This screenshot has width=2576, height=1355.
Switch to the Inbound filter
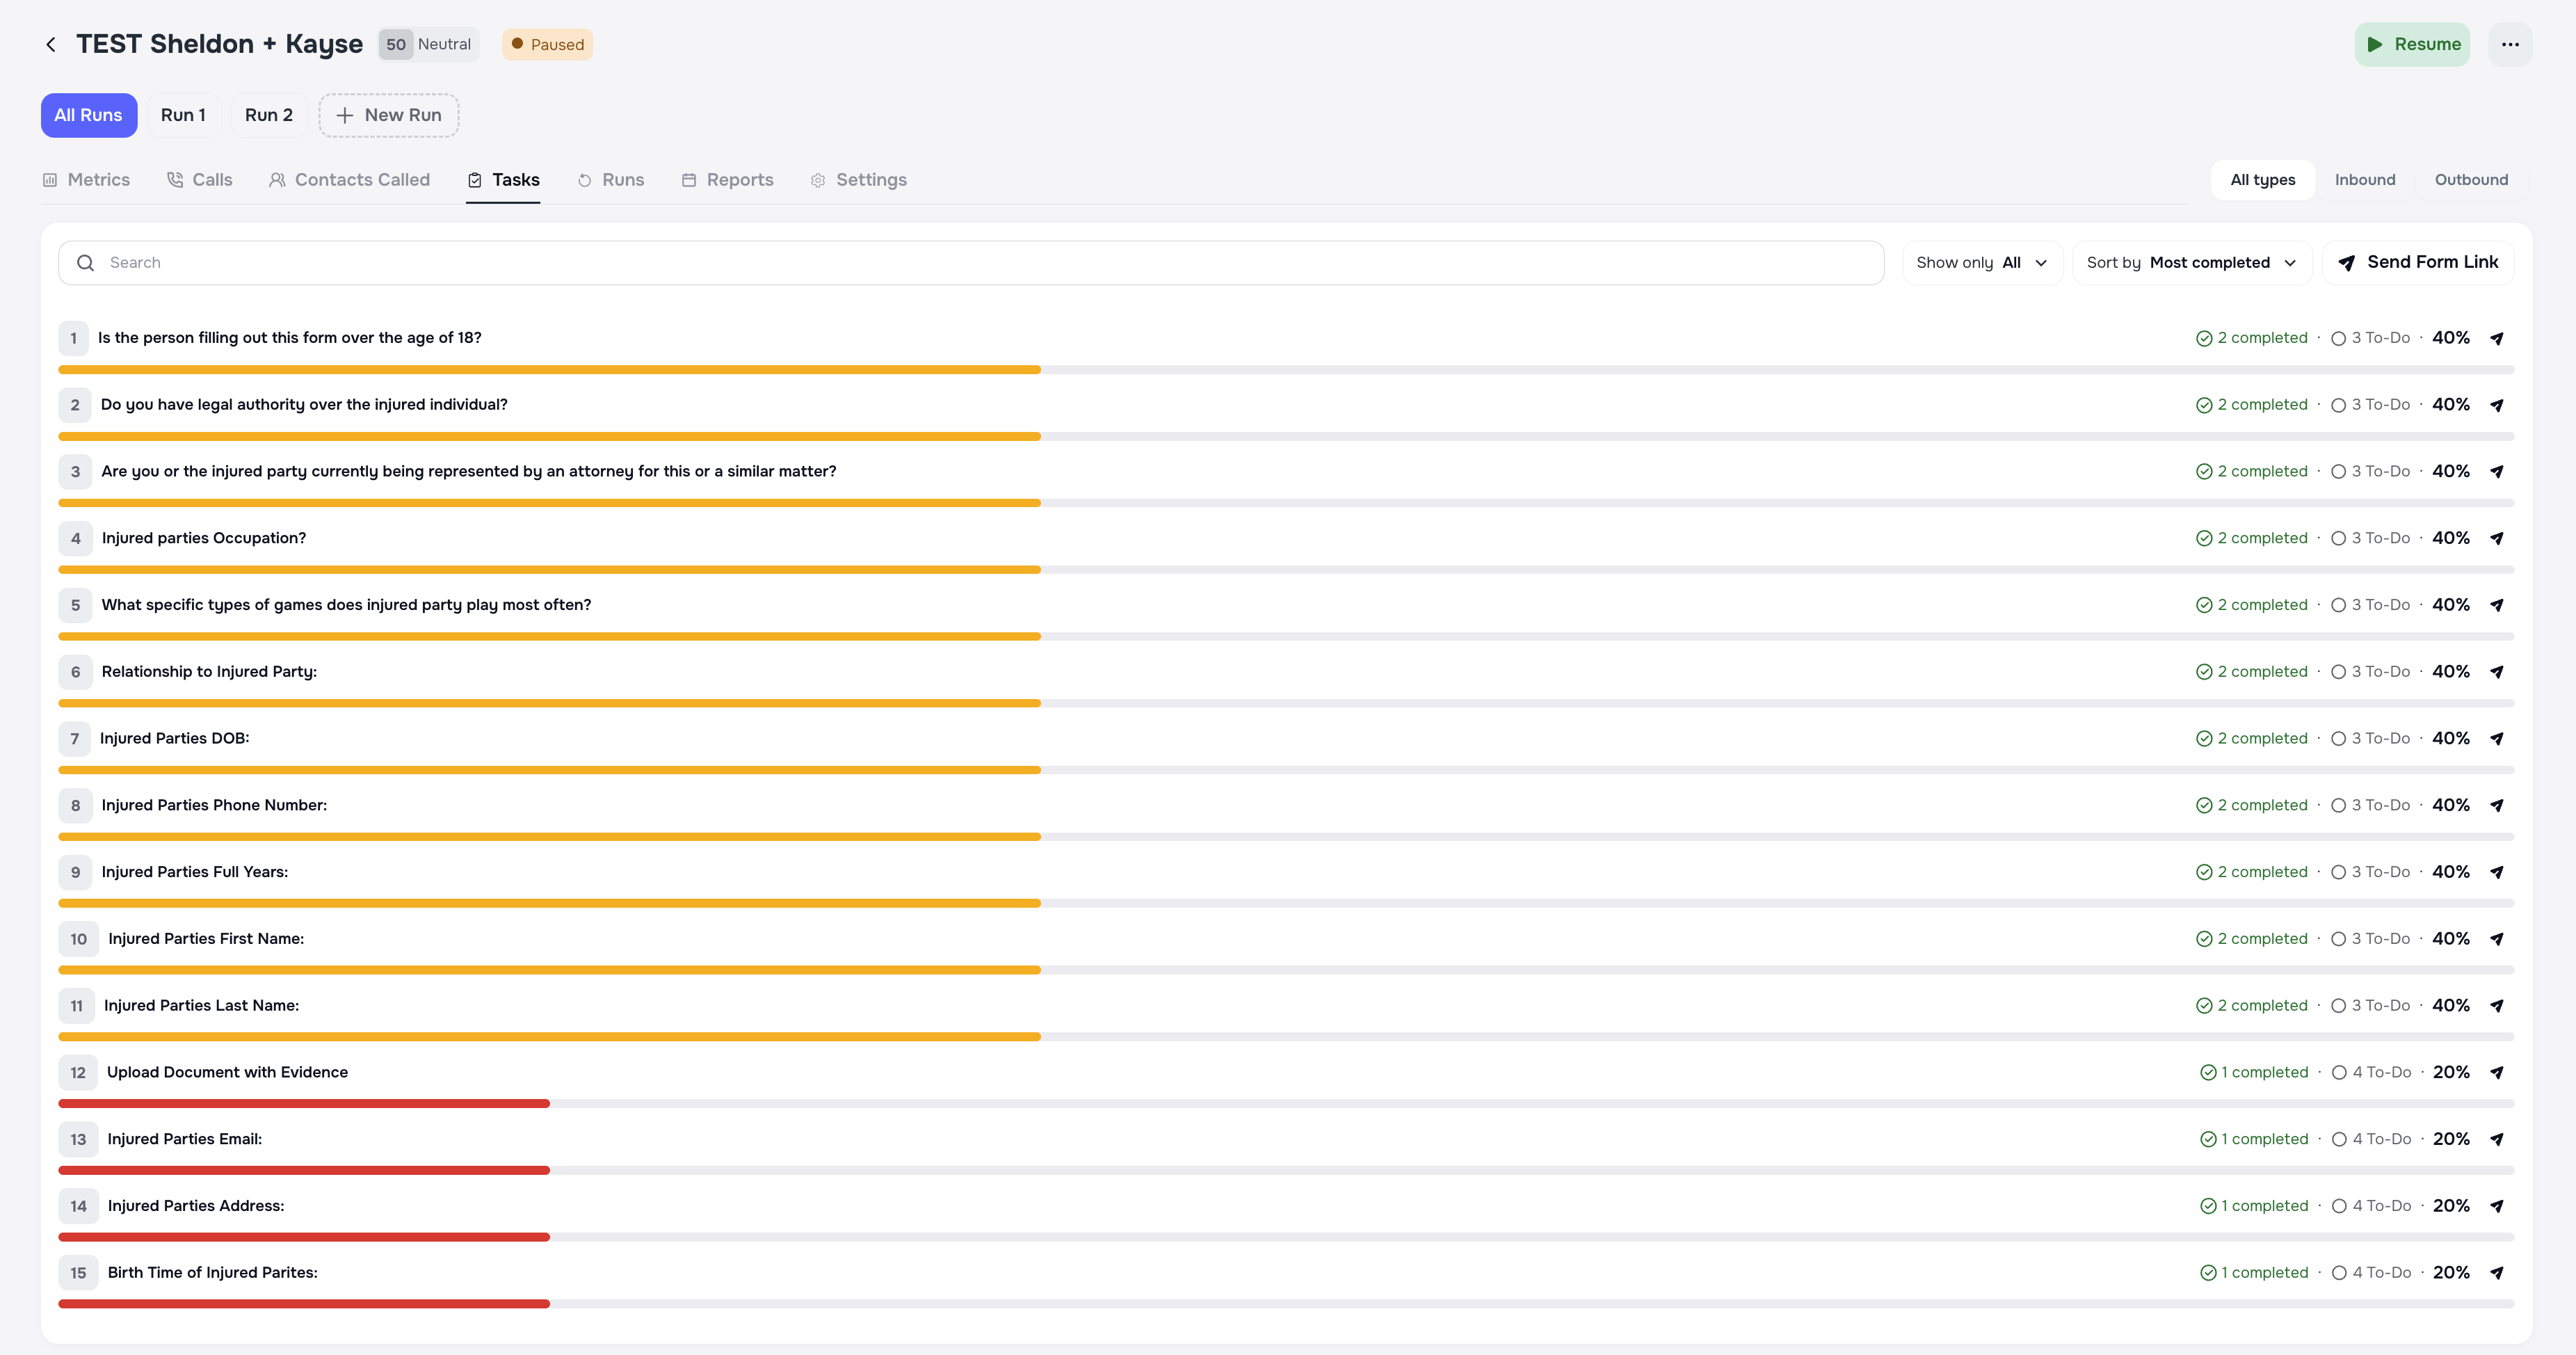point(2365,180)
